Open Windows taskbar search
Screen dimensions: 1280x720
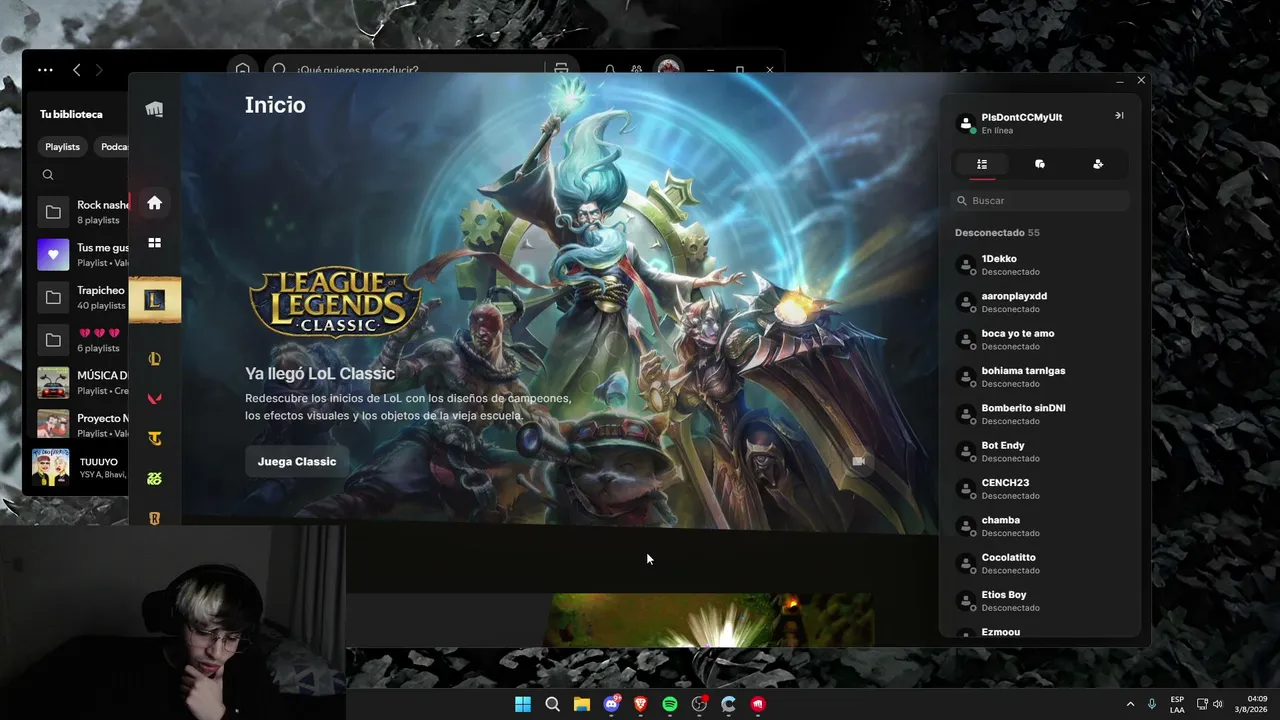pyautogui.click(x=552, y=704)
